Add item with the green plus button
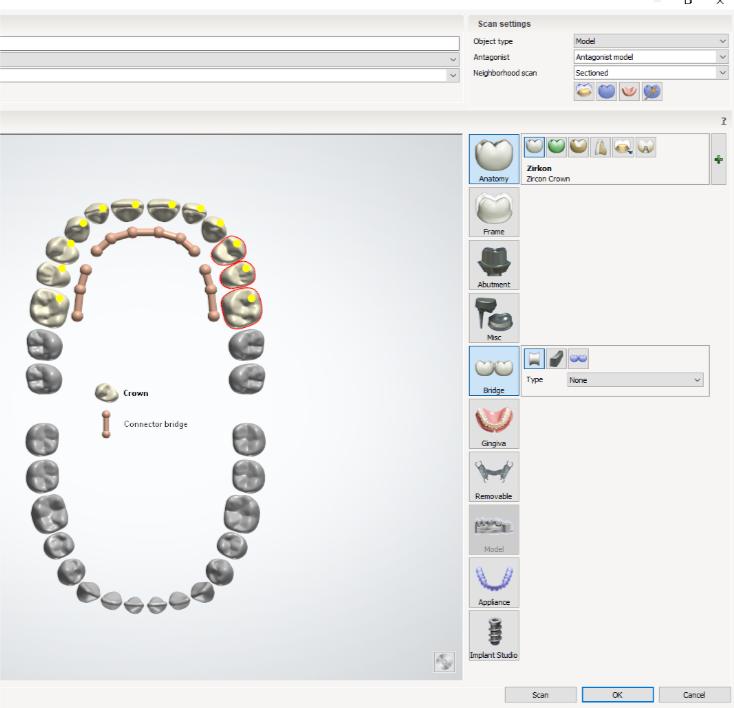734x708 pixels. point(719,160)
